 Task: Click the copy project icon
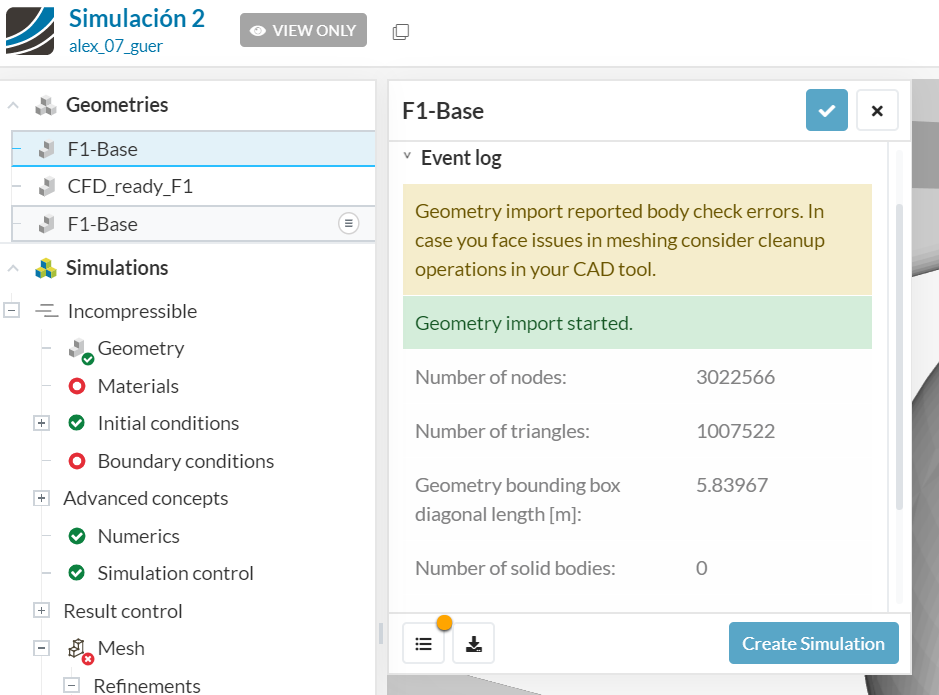401,31
